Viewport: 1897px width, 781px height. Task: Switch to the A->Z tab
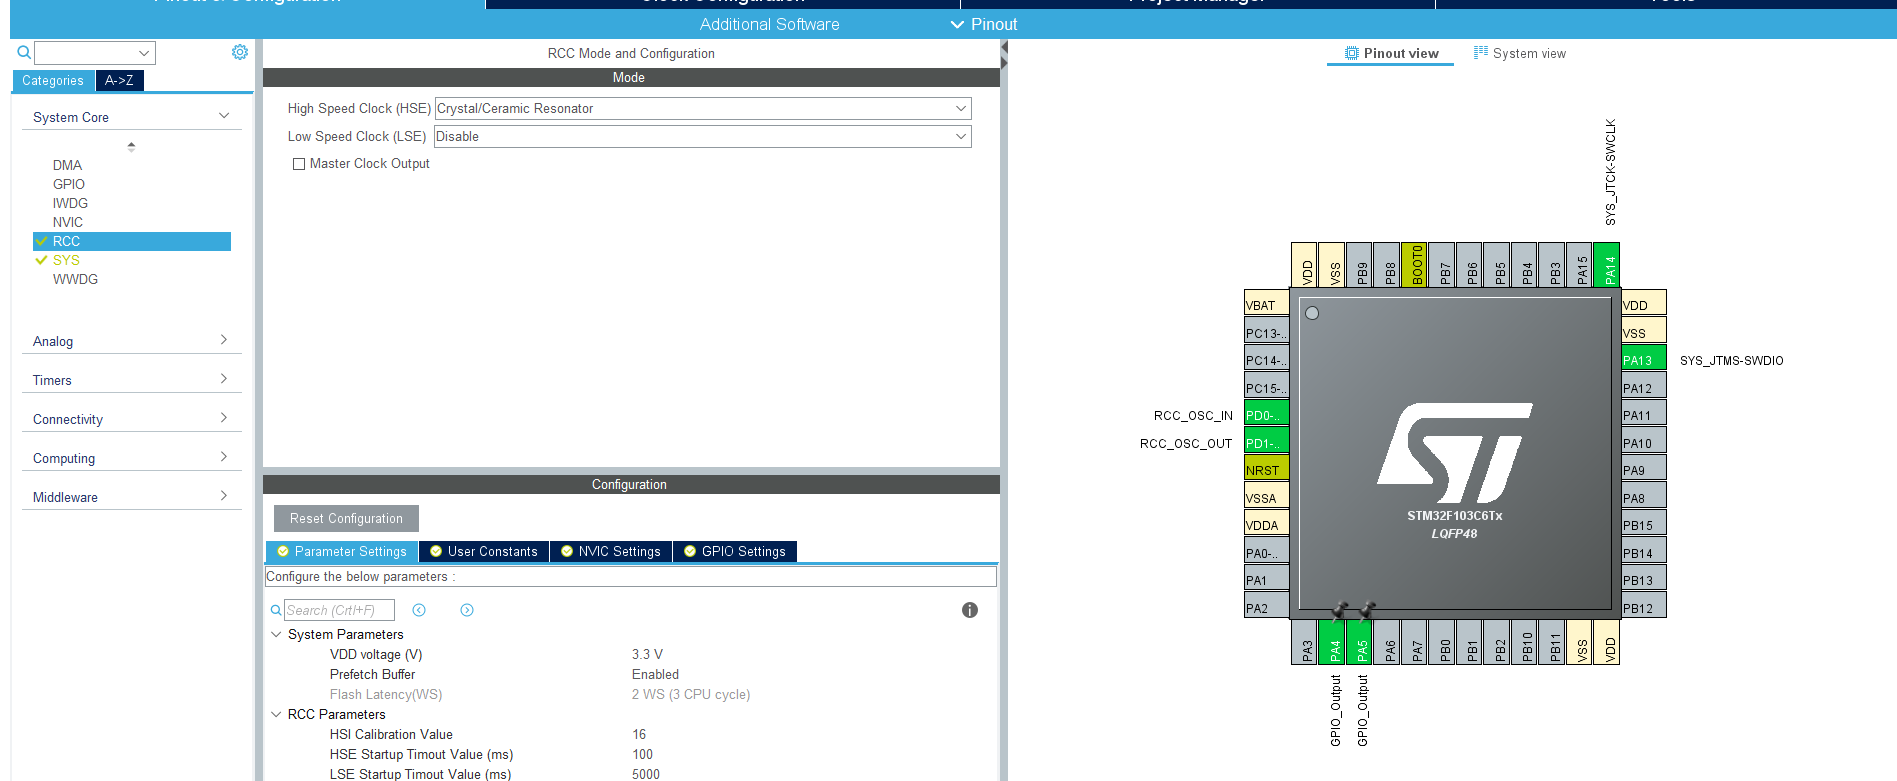(119, 81)
